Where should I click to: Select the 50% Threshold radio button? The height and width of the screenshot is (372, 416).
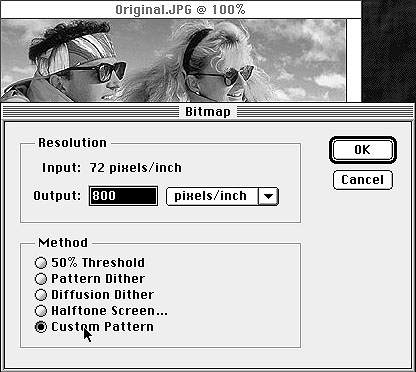point(41,263)
